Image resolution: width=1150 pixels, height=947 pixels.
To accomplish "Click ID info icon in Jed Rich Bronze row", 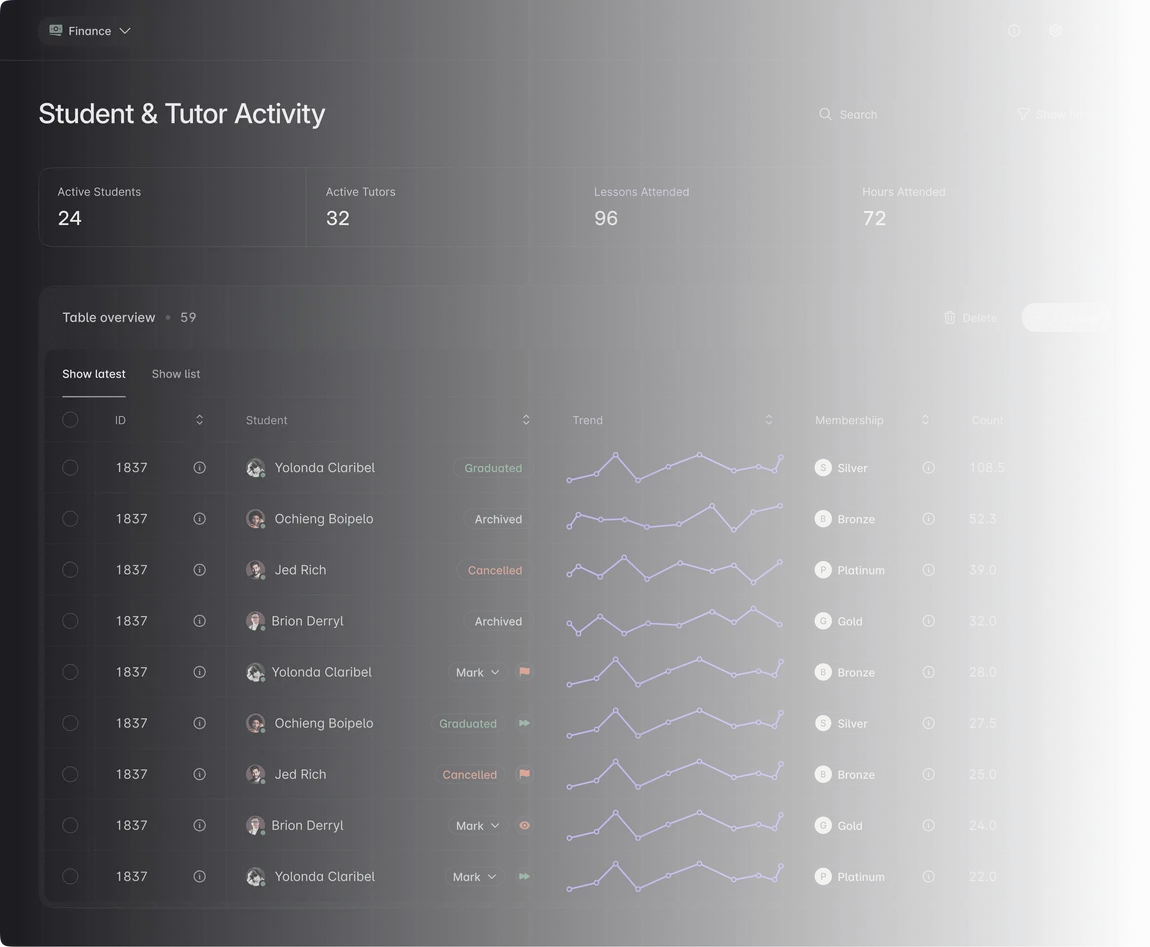I will click(199, 774).
